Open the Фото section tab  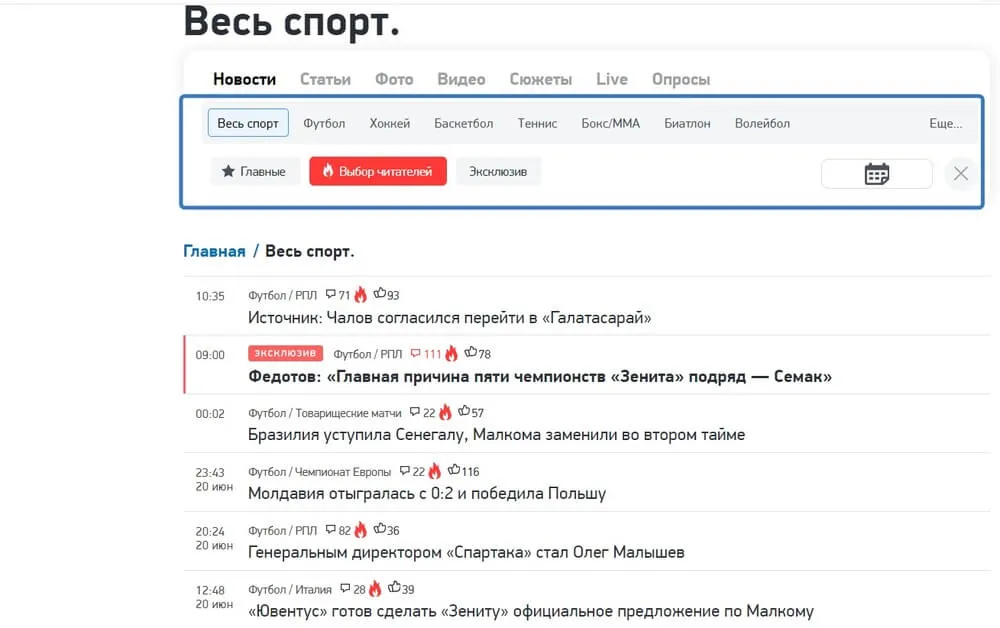(x=394, y=79)
